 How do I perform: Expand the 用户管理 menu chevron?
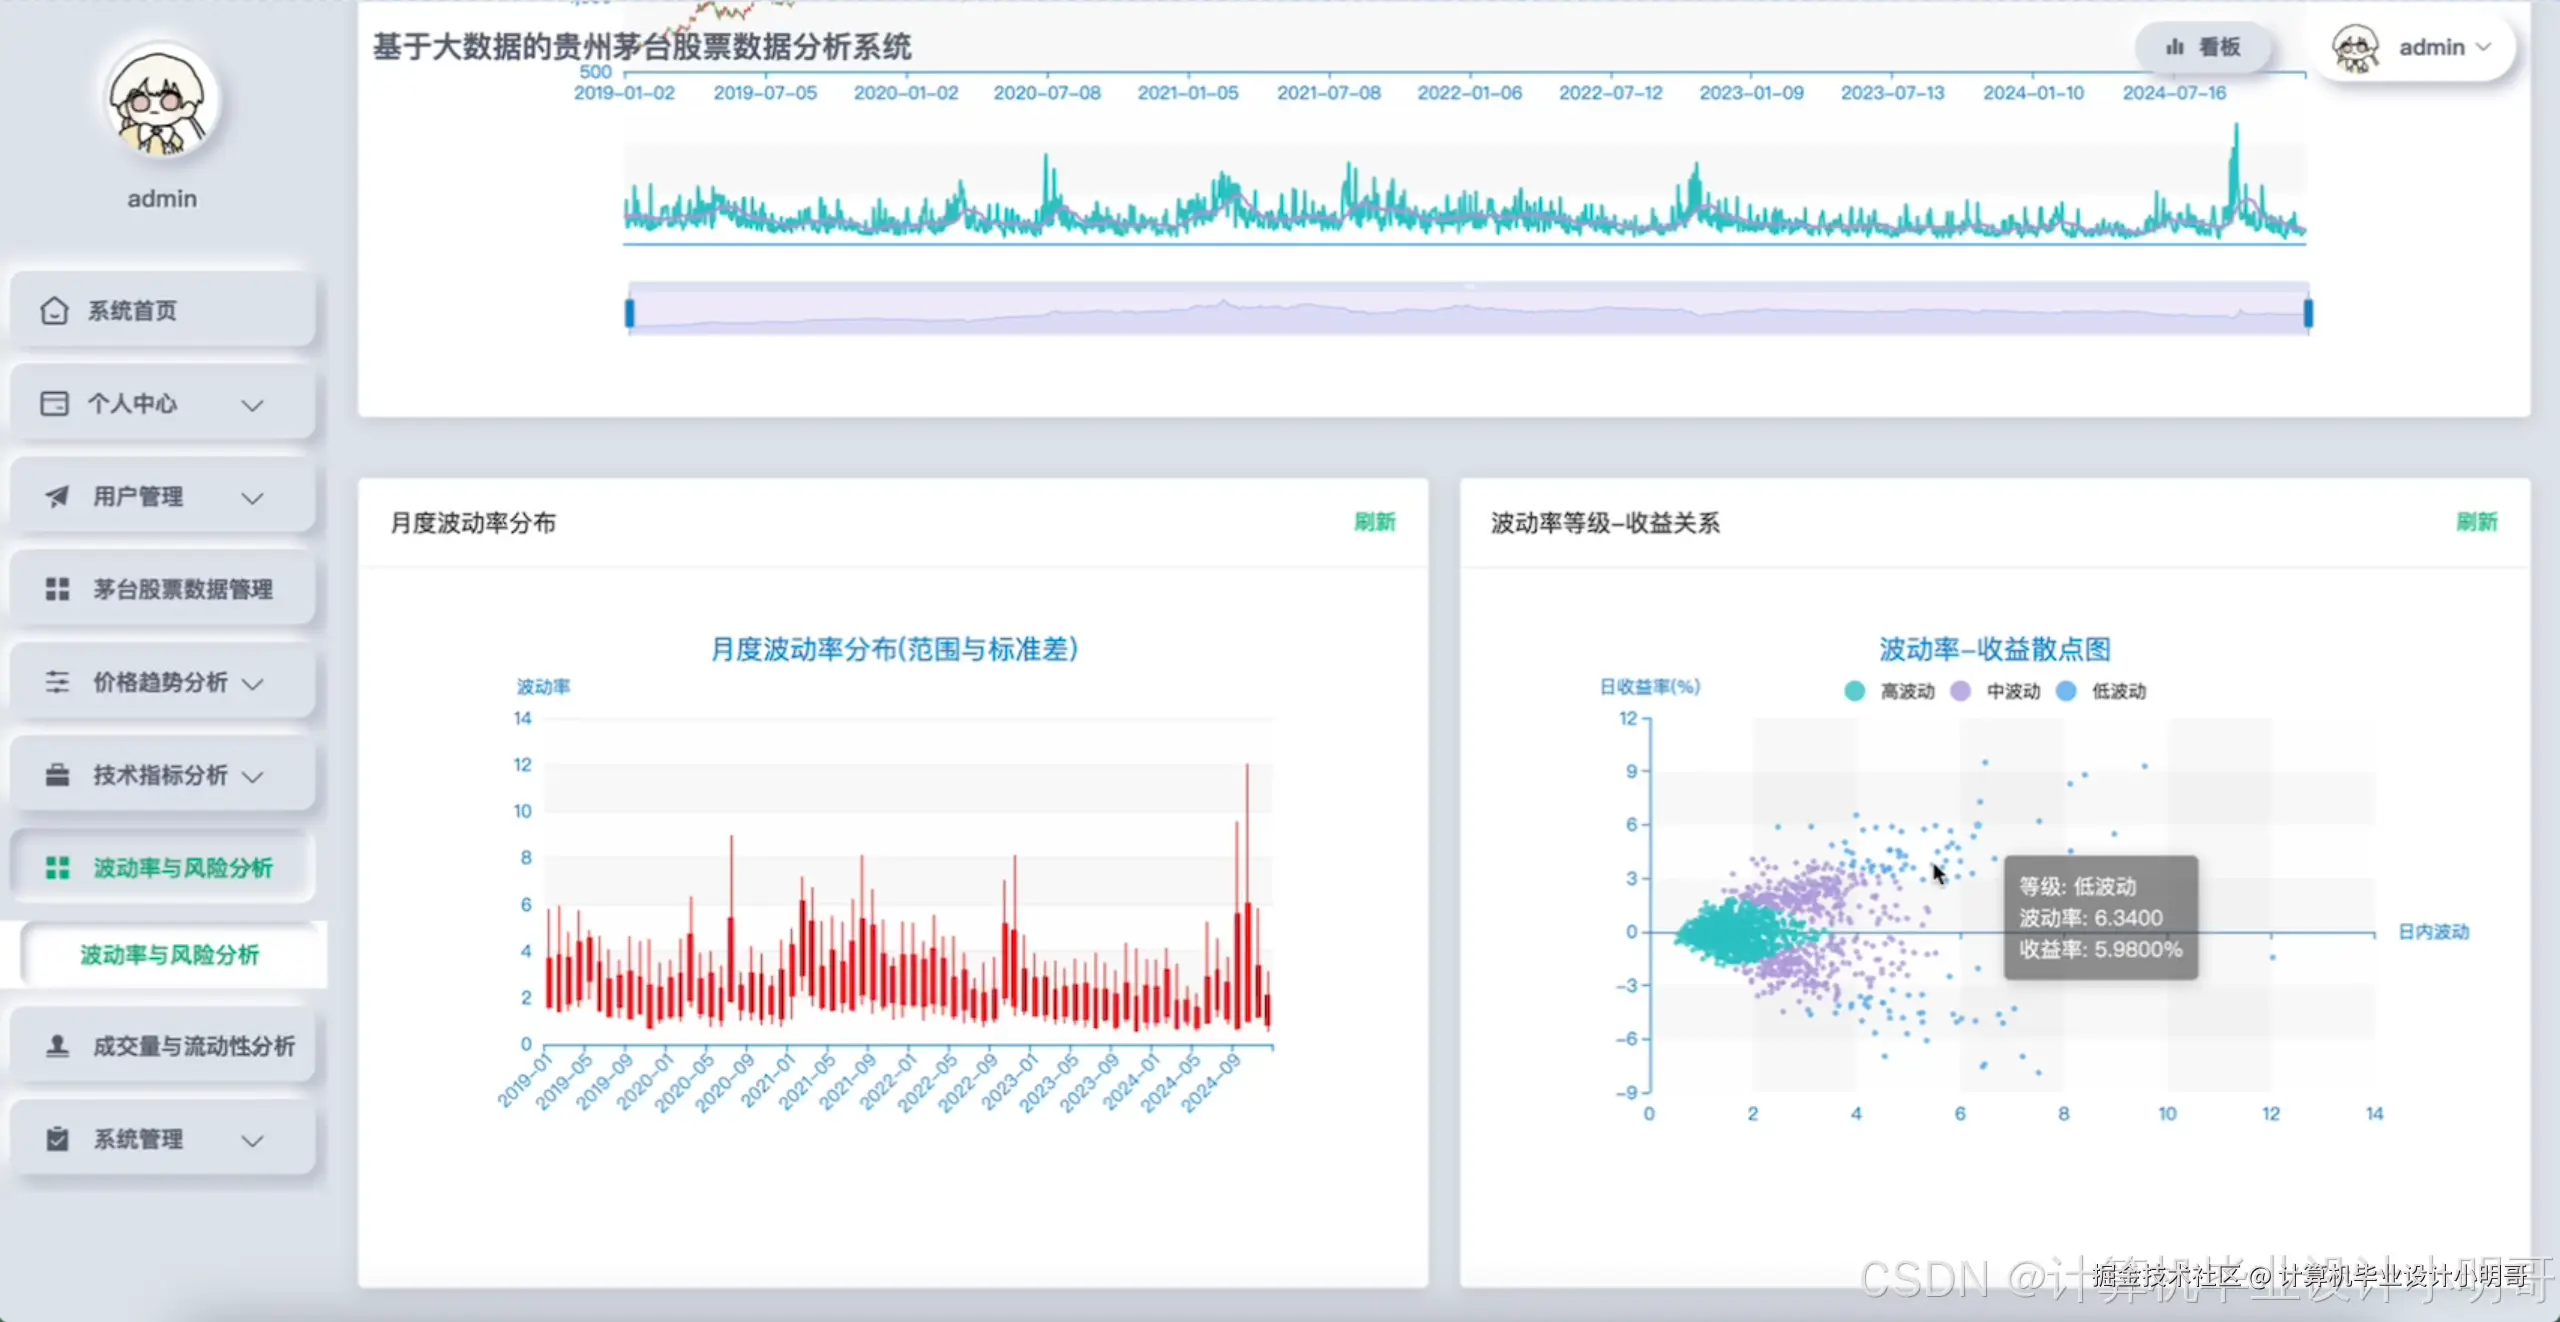253,498
